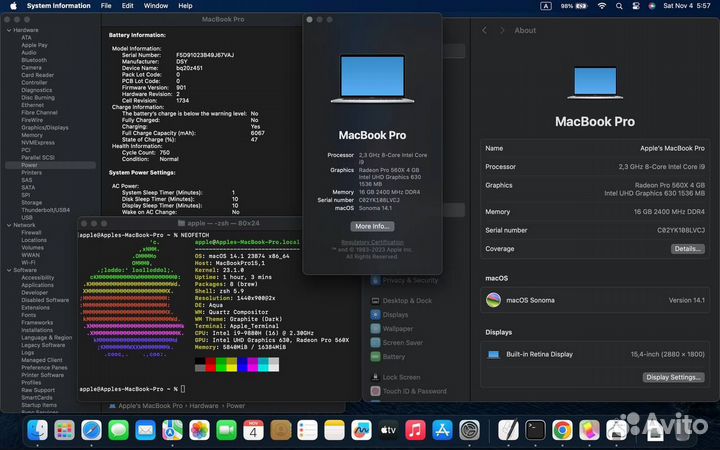The width and height of the screenshot is (720, 450).
Task: Click the Terminal prompt input line
Action: [132, 389]
